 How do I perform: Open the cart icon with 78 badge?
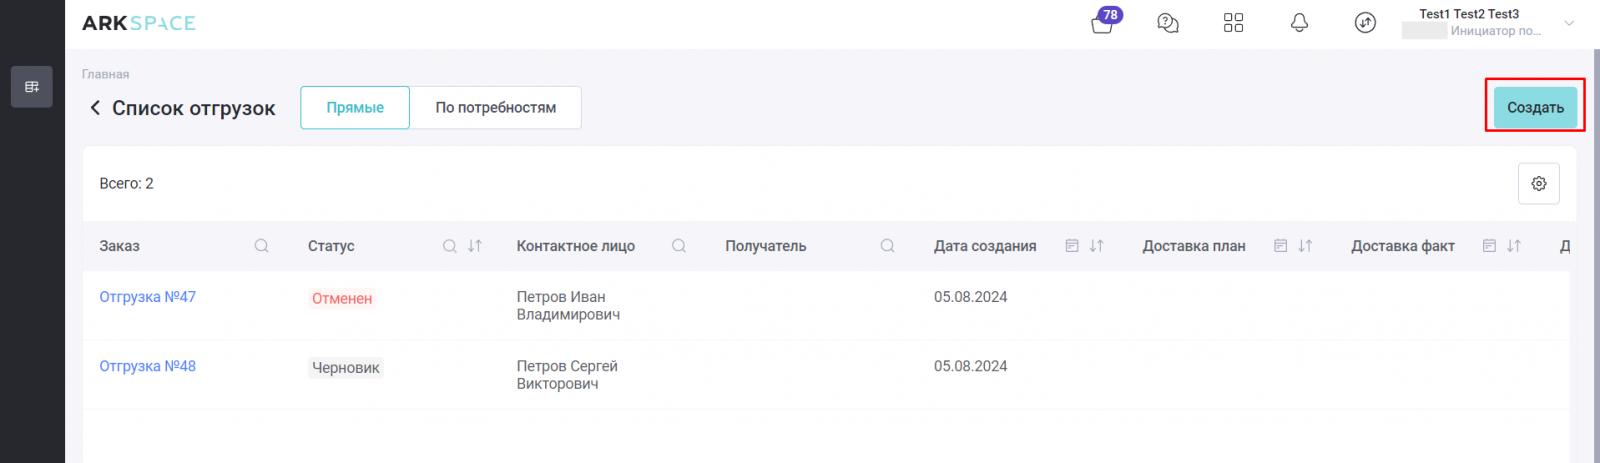click(x=1103, y=23)
